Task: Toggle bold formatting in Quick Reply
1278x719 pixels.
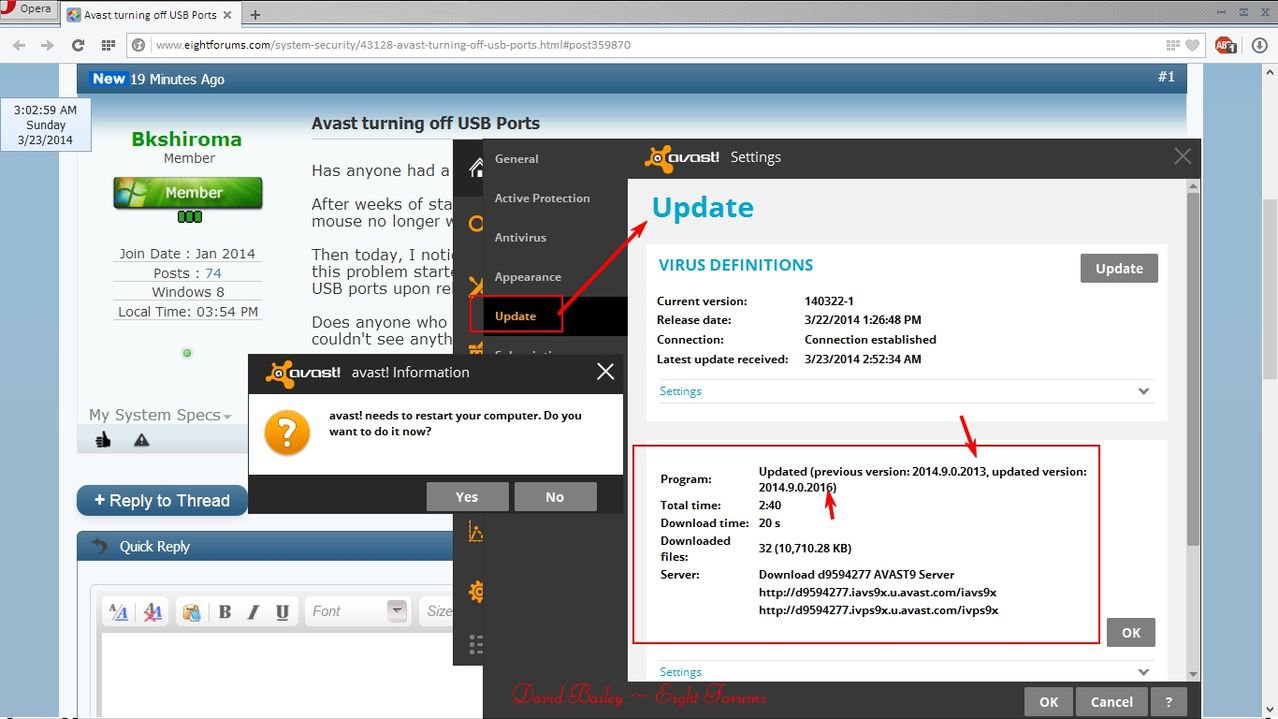Action: pyautogui.click(x=225, y=612)
